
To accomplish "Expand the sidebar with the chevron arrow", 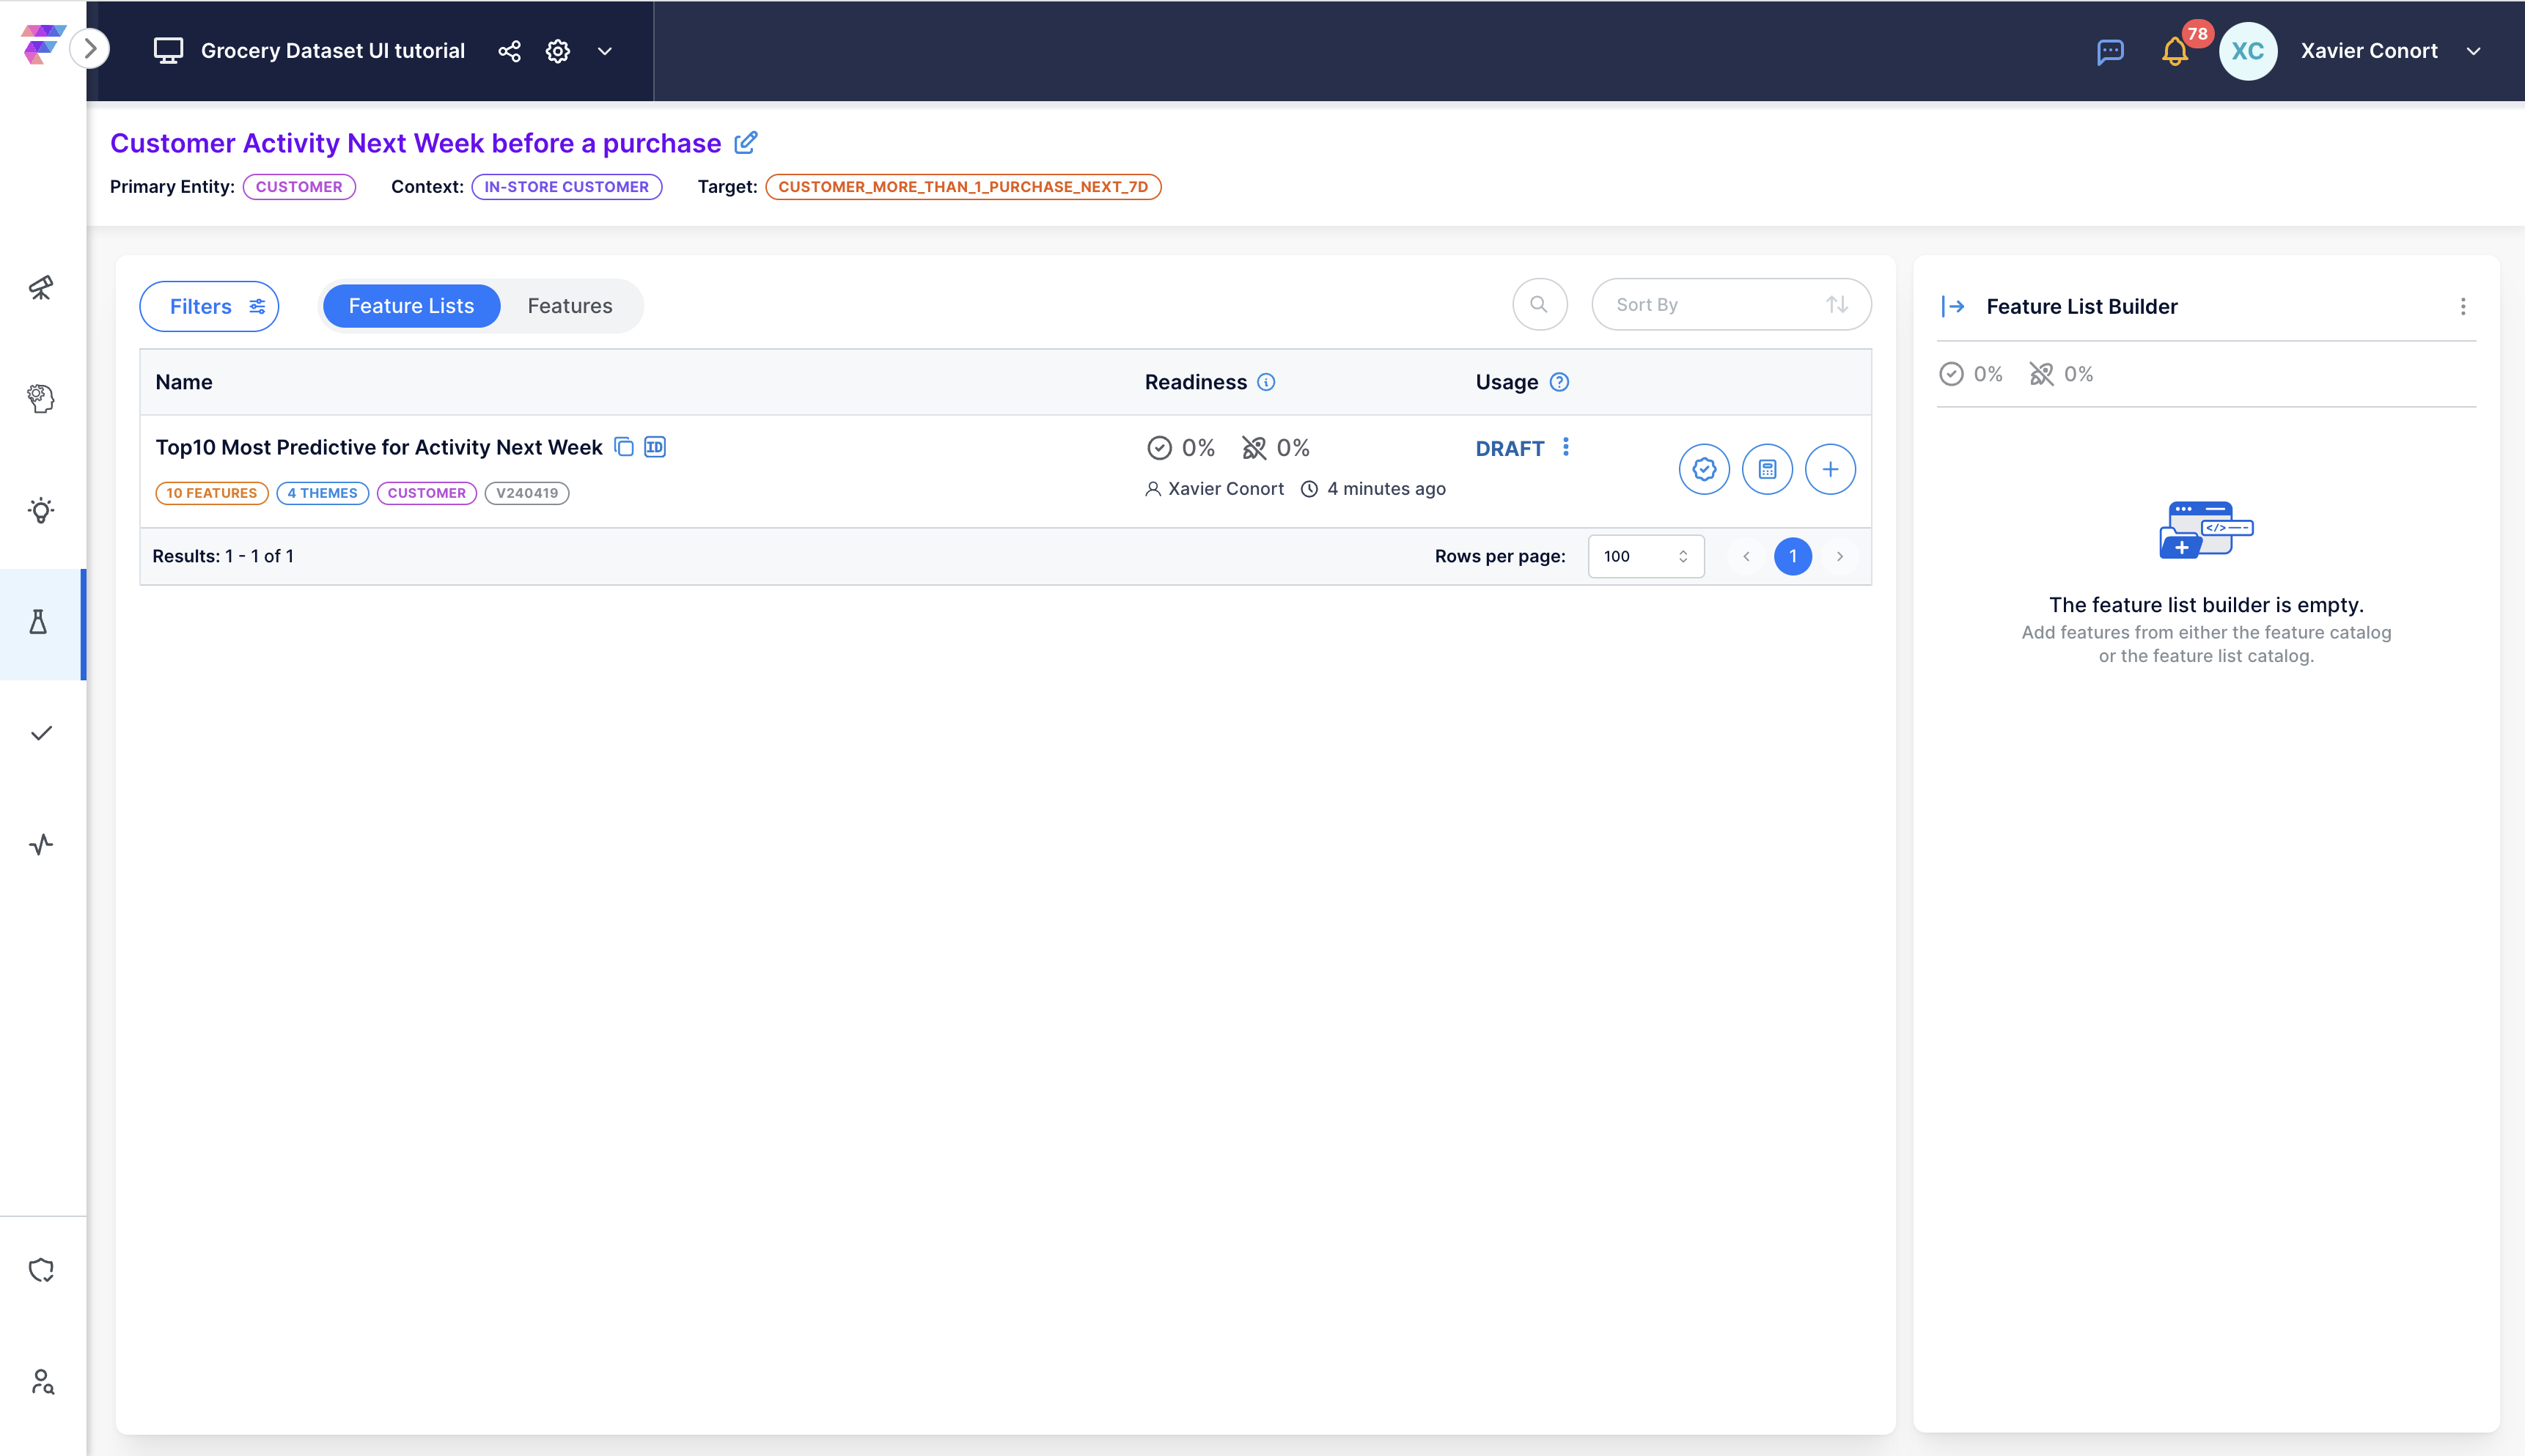I will point(91,49).
